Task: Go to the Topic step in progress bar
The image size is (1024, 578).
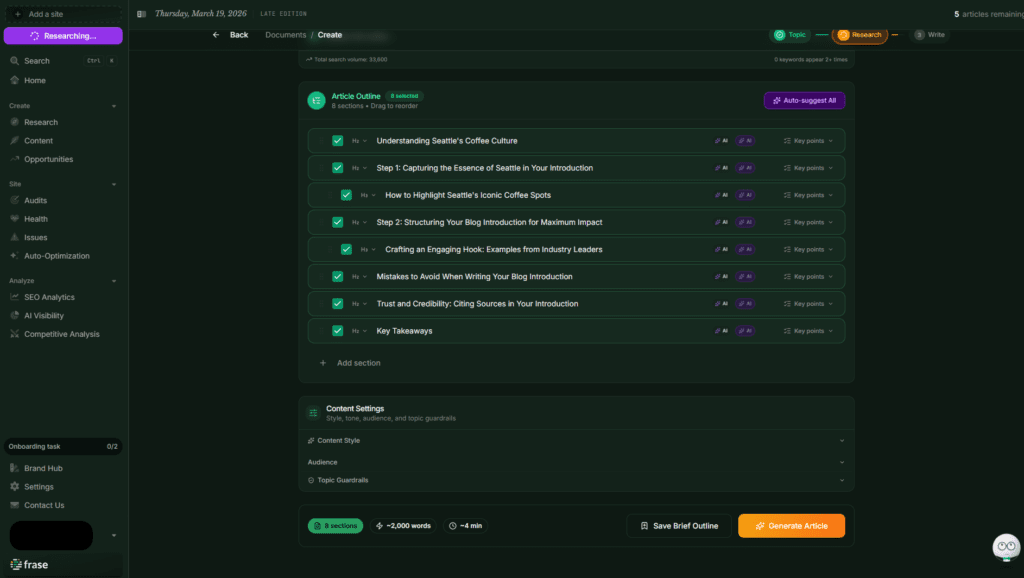Action: [x=790, y=35]
